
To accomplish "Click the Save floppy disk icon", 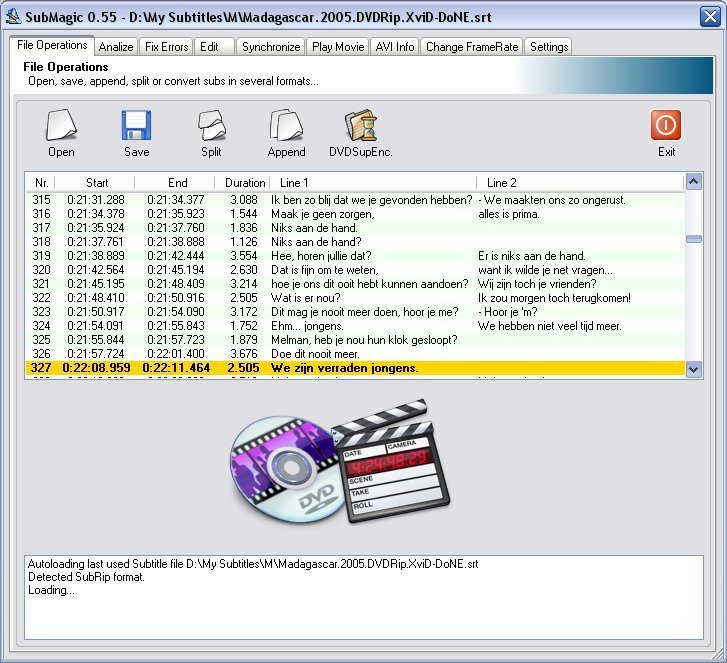I will coord(136,126).
